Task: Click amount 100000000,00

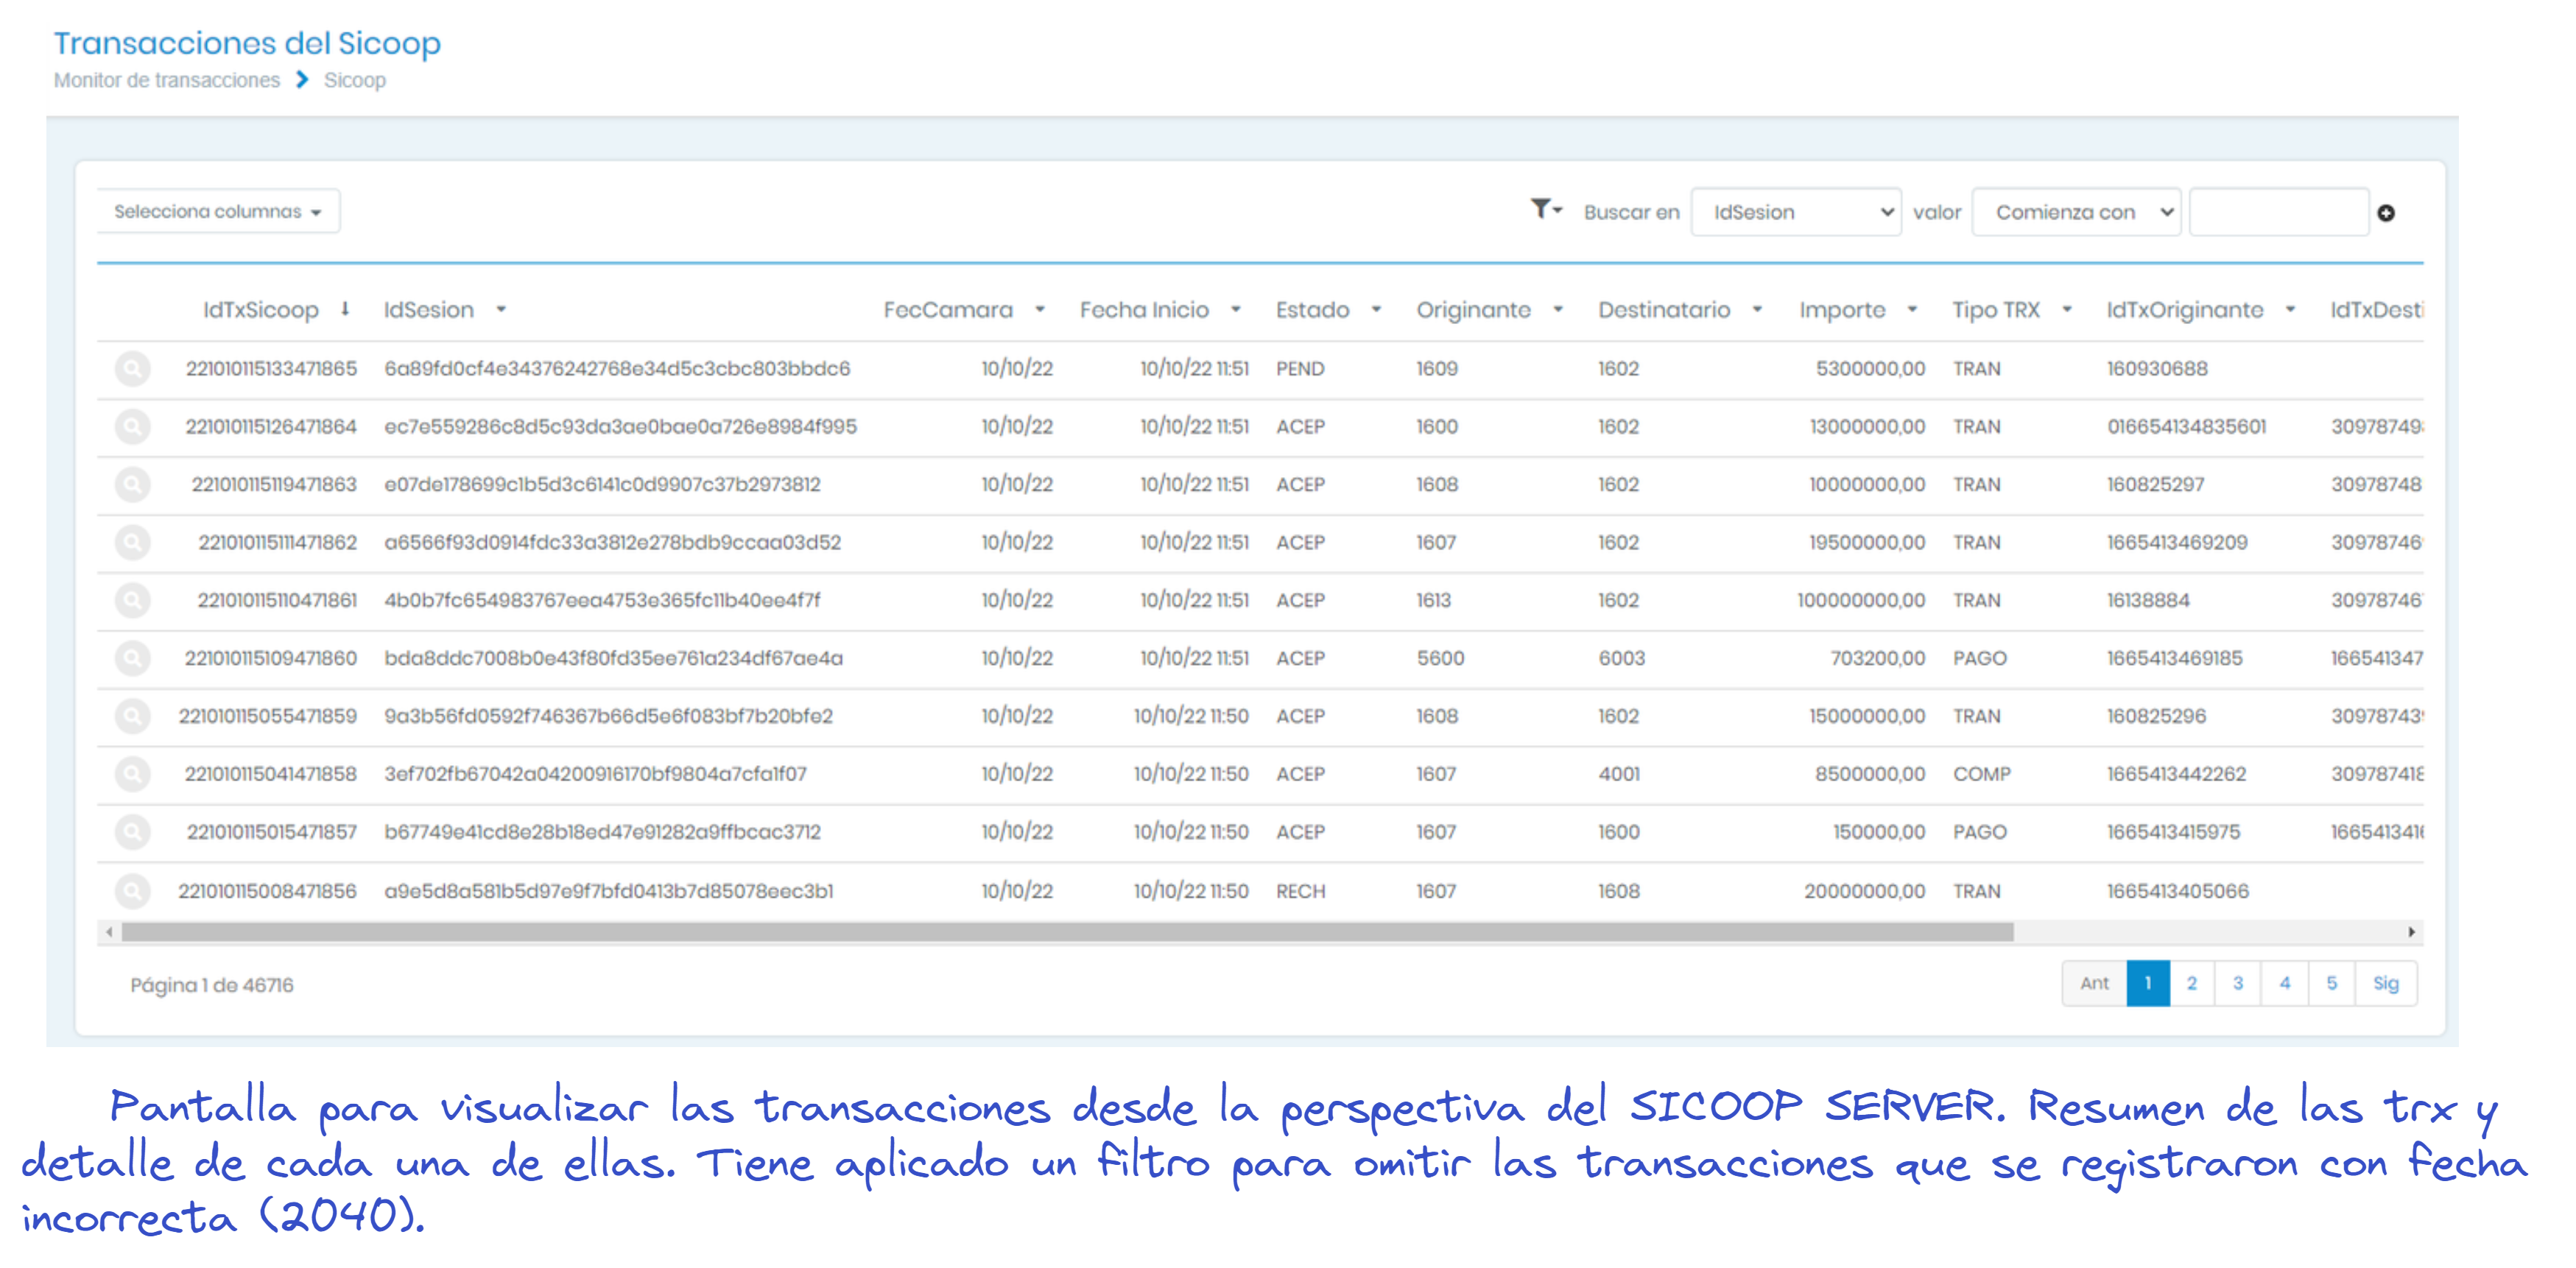Action: (1861, 600)
